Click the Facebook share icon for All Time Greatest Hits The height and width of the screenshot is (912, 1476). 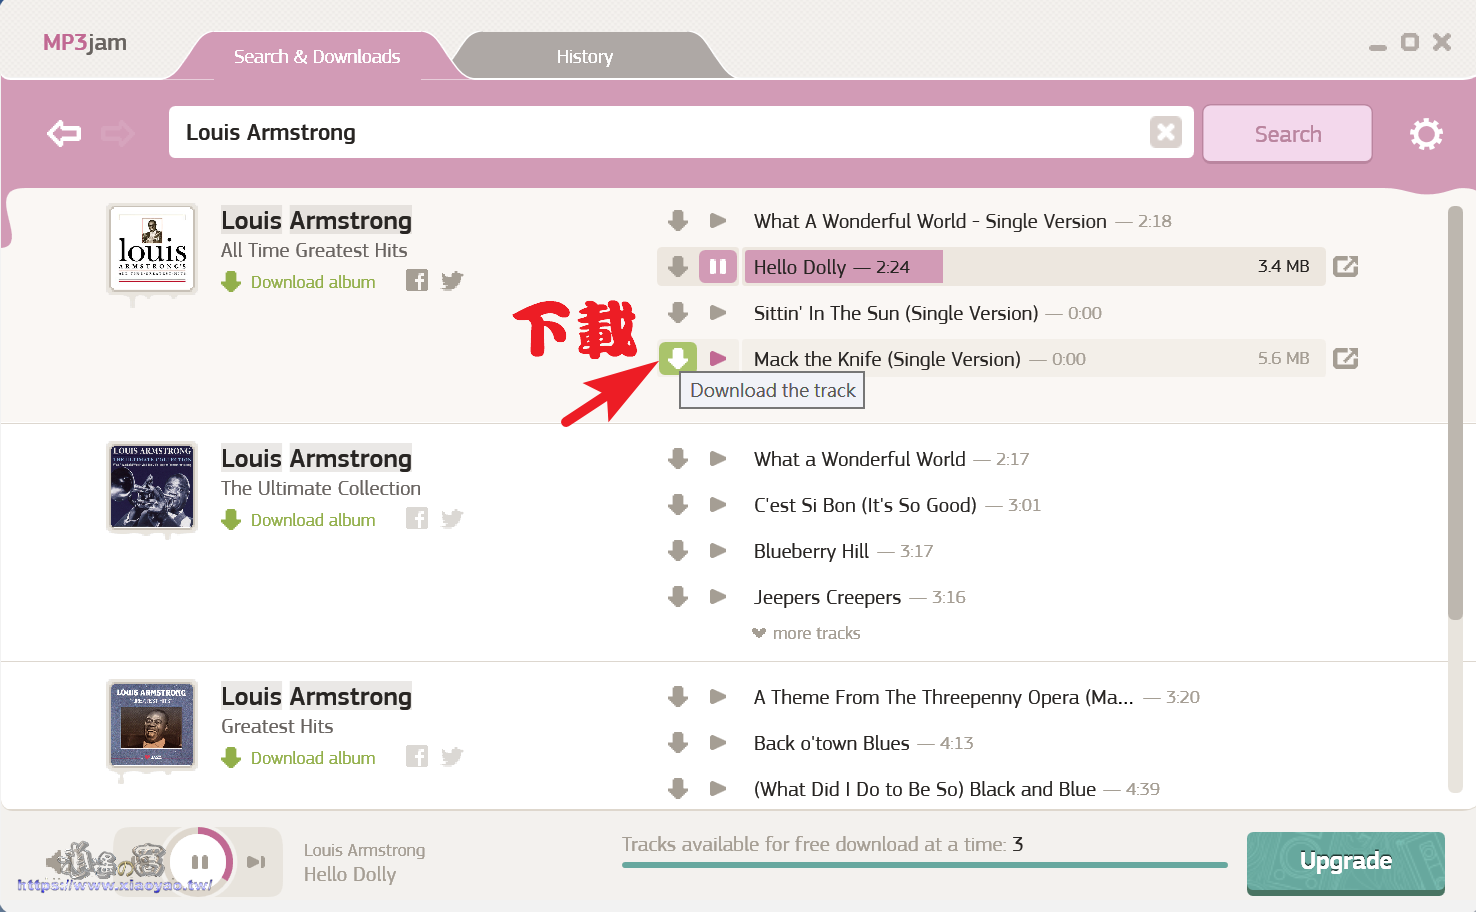416,281
